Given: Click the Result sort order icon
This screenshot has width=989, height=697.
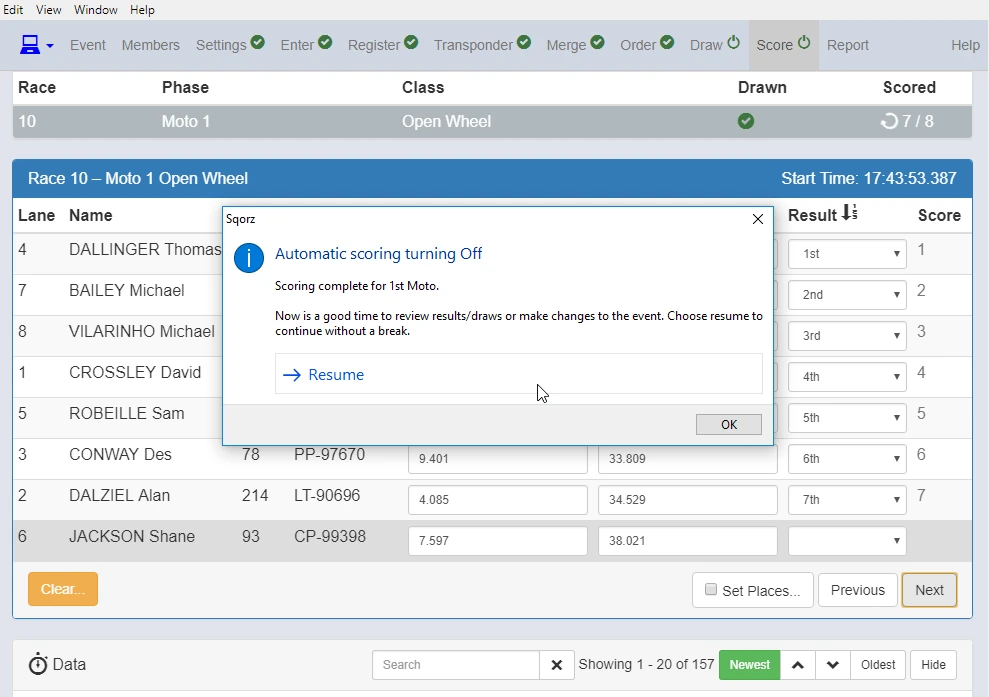Looking at the screenshot, I should coord(850,213).
